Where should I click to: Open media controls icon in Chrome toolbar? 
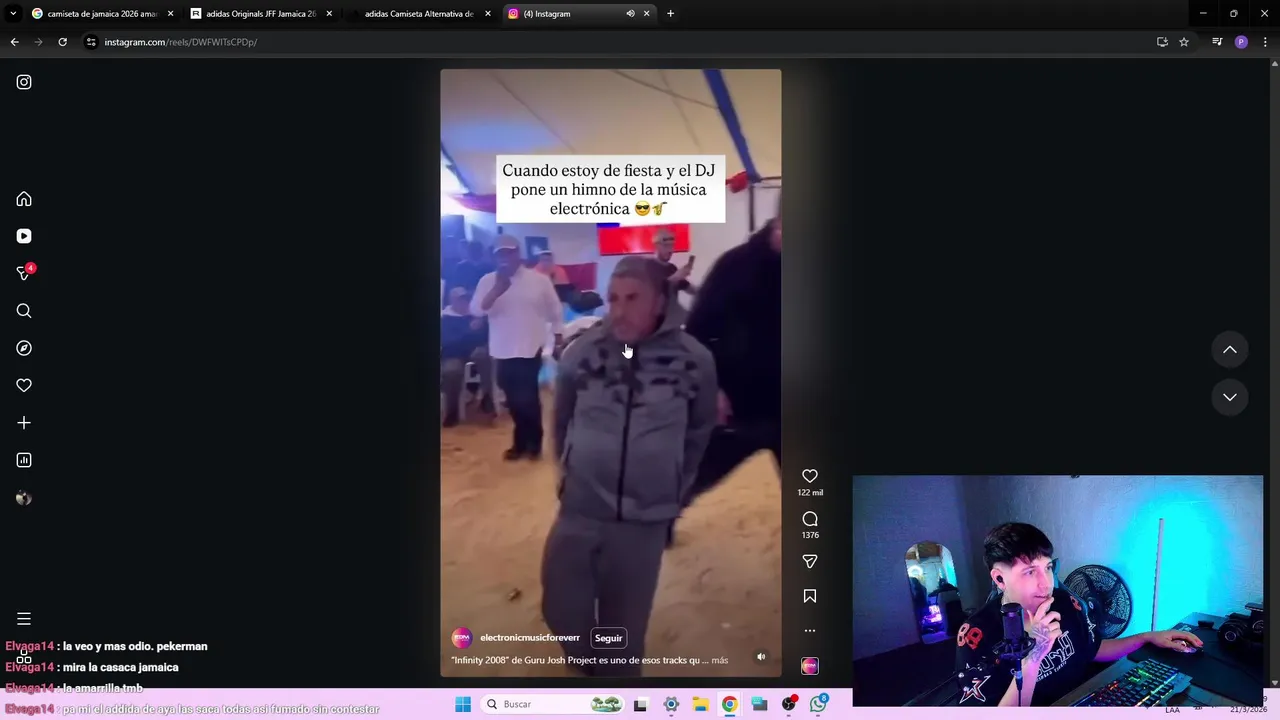pyautogui.click(x=1217, y=42)
